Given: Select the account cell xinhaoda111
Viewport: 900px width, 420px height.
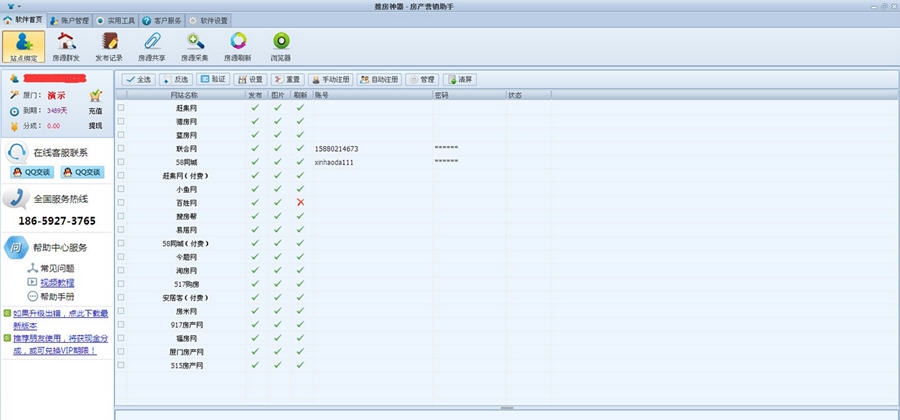Looking at the screenshot, I should click(334, 162).
